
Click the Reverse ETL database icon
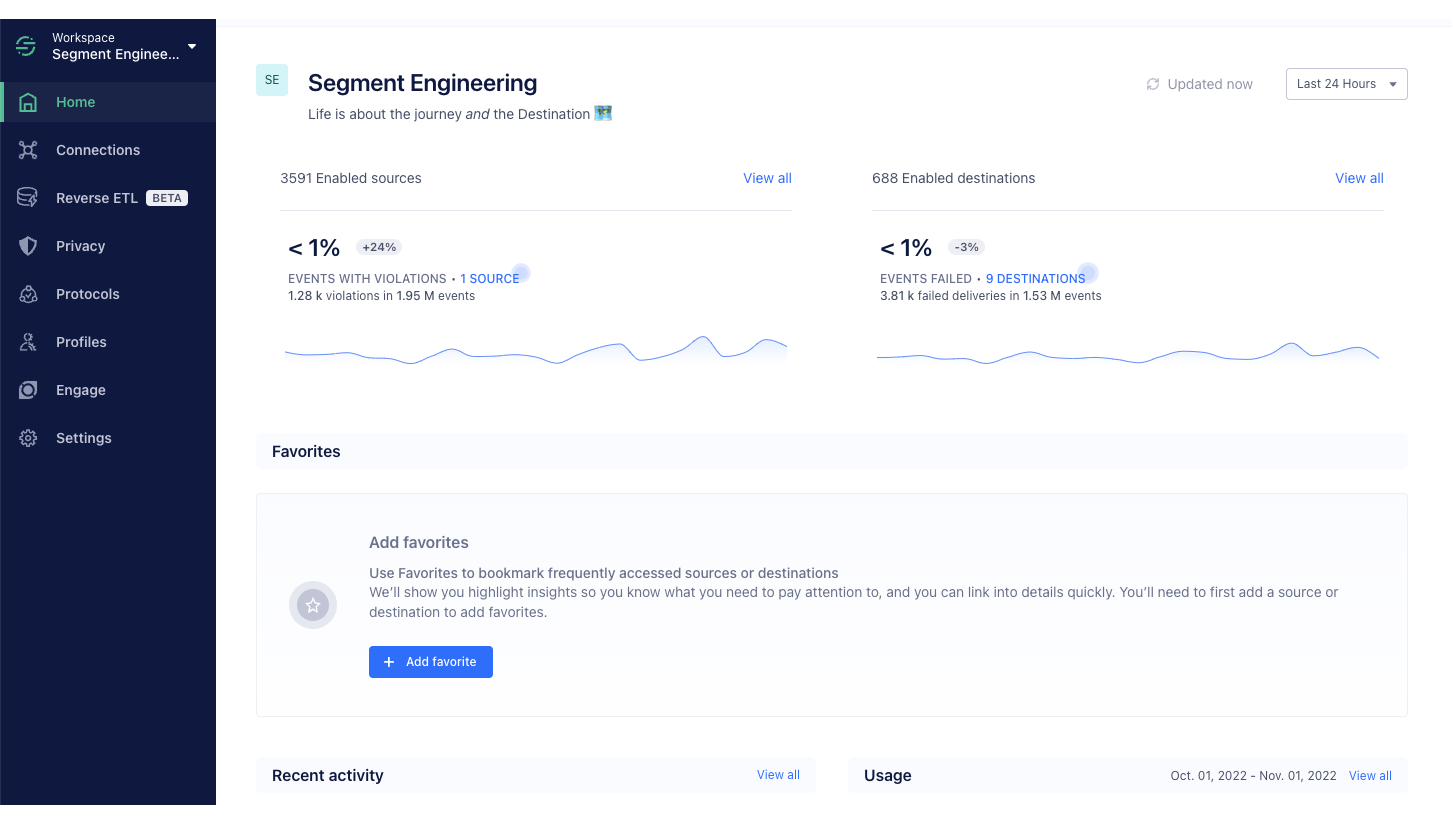28,198
